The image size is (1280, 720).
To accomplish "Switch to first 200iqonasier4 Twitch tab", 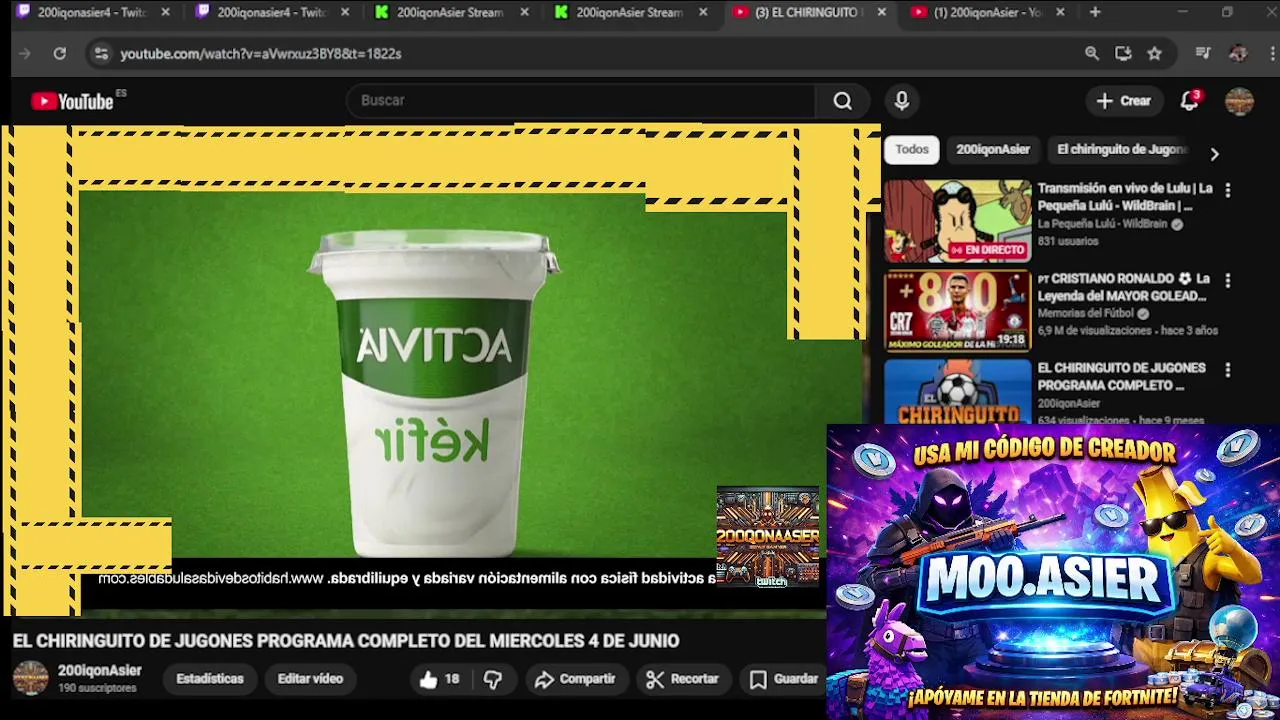I will (91, 12).
